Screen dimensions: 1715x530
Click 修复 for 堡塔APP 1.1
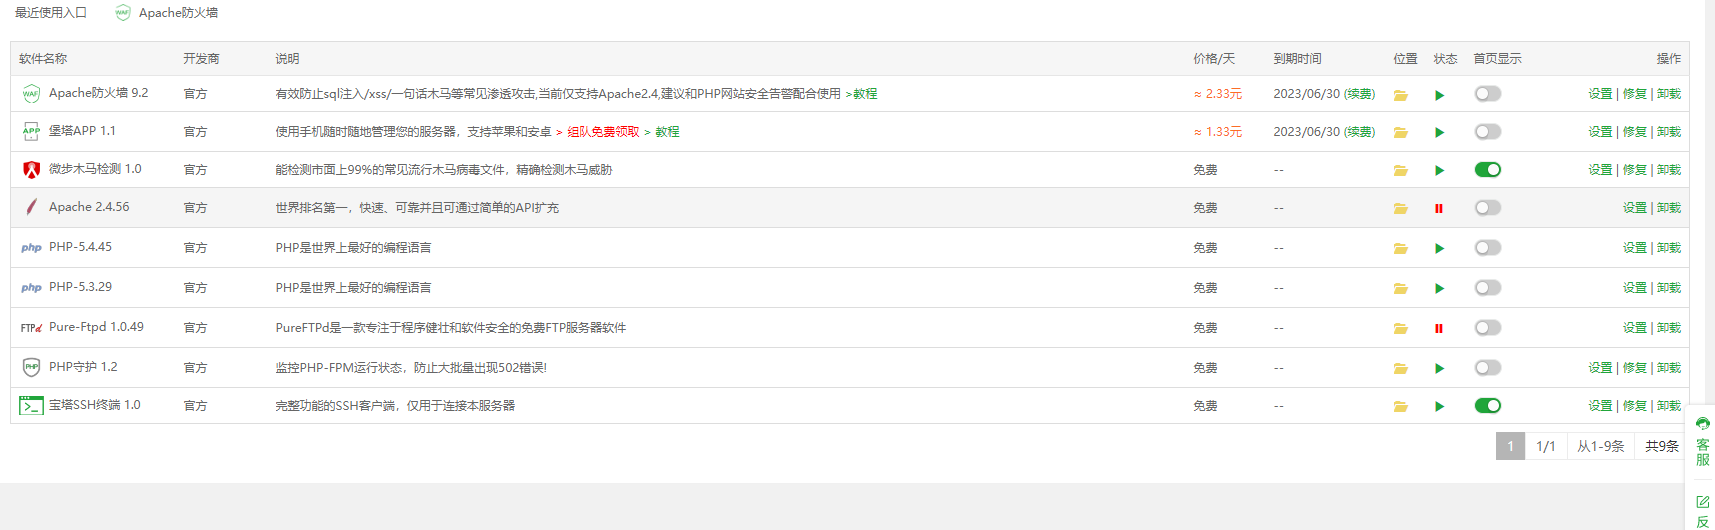click(x=1634, y=132)
